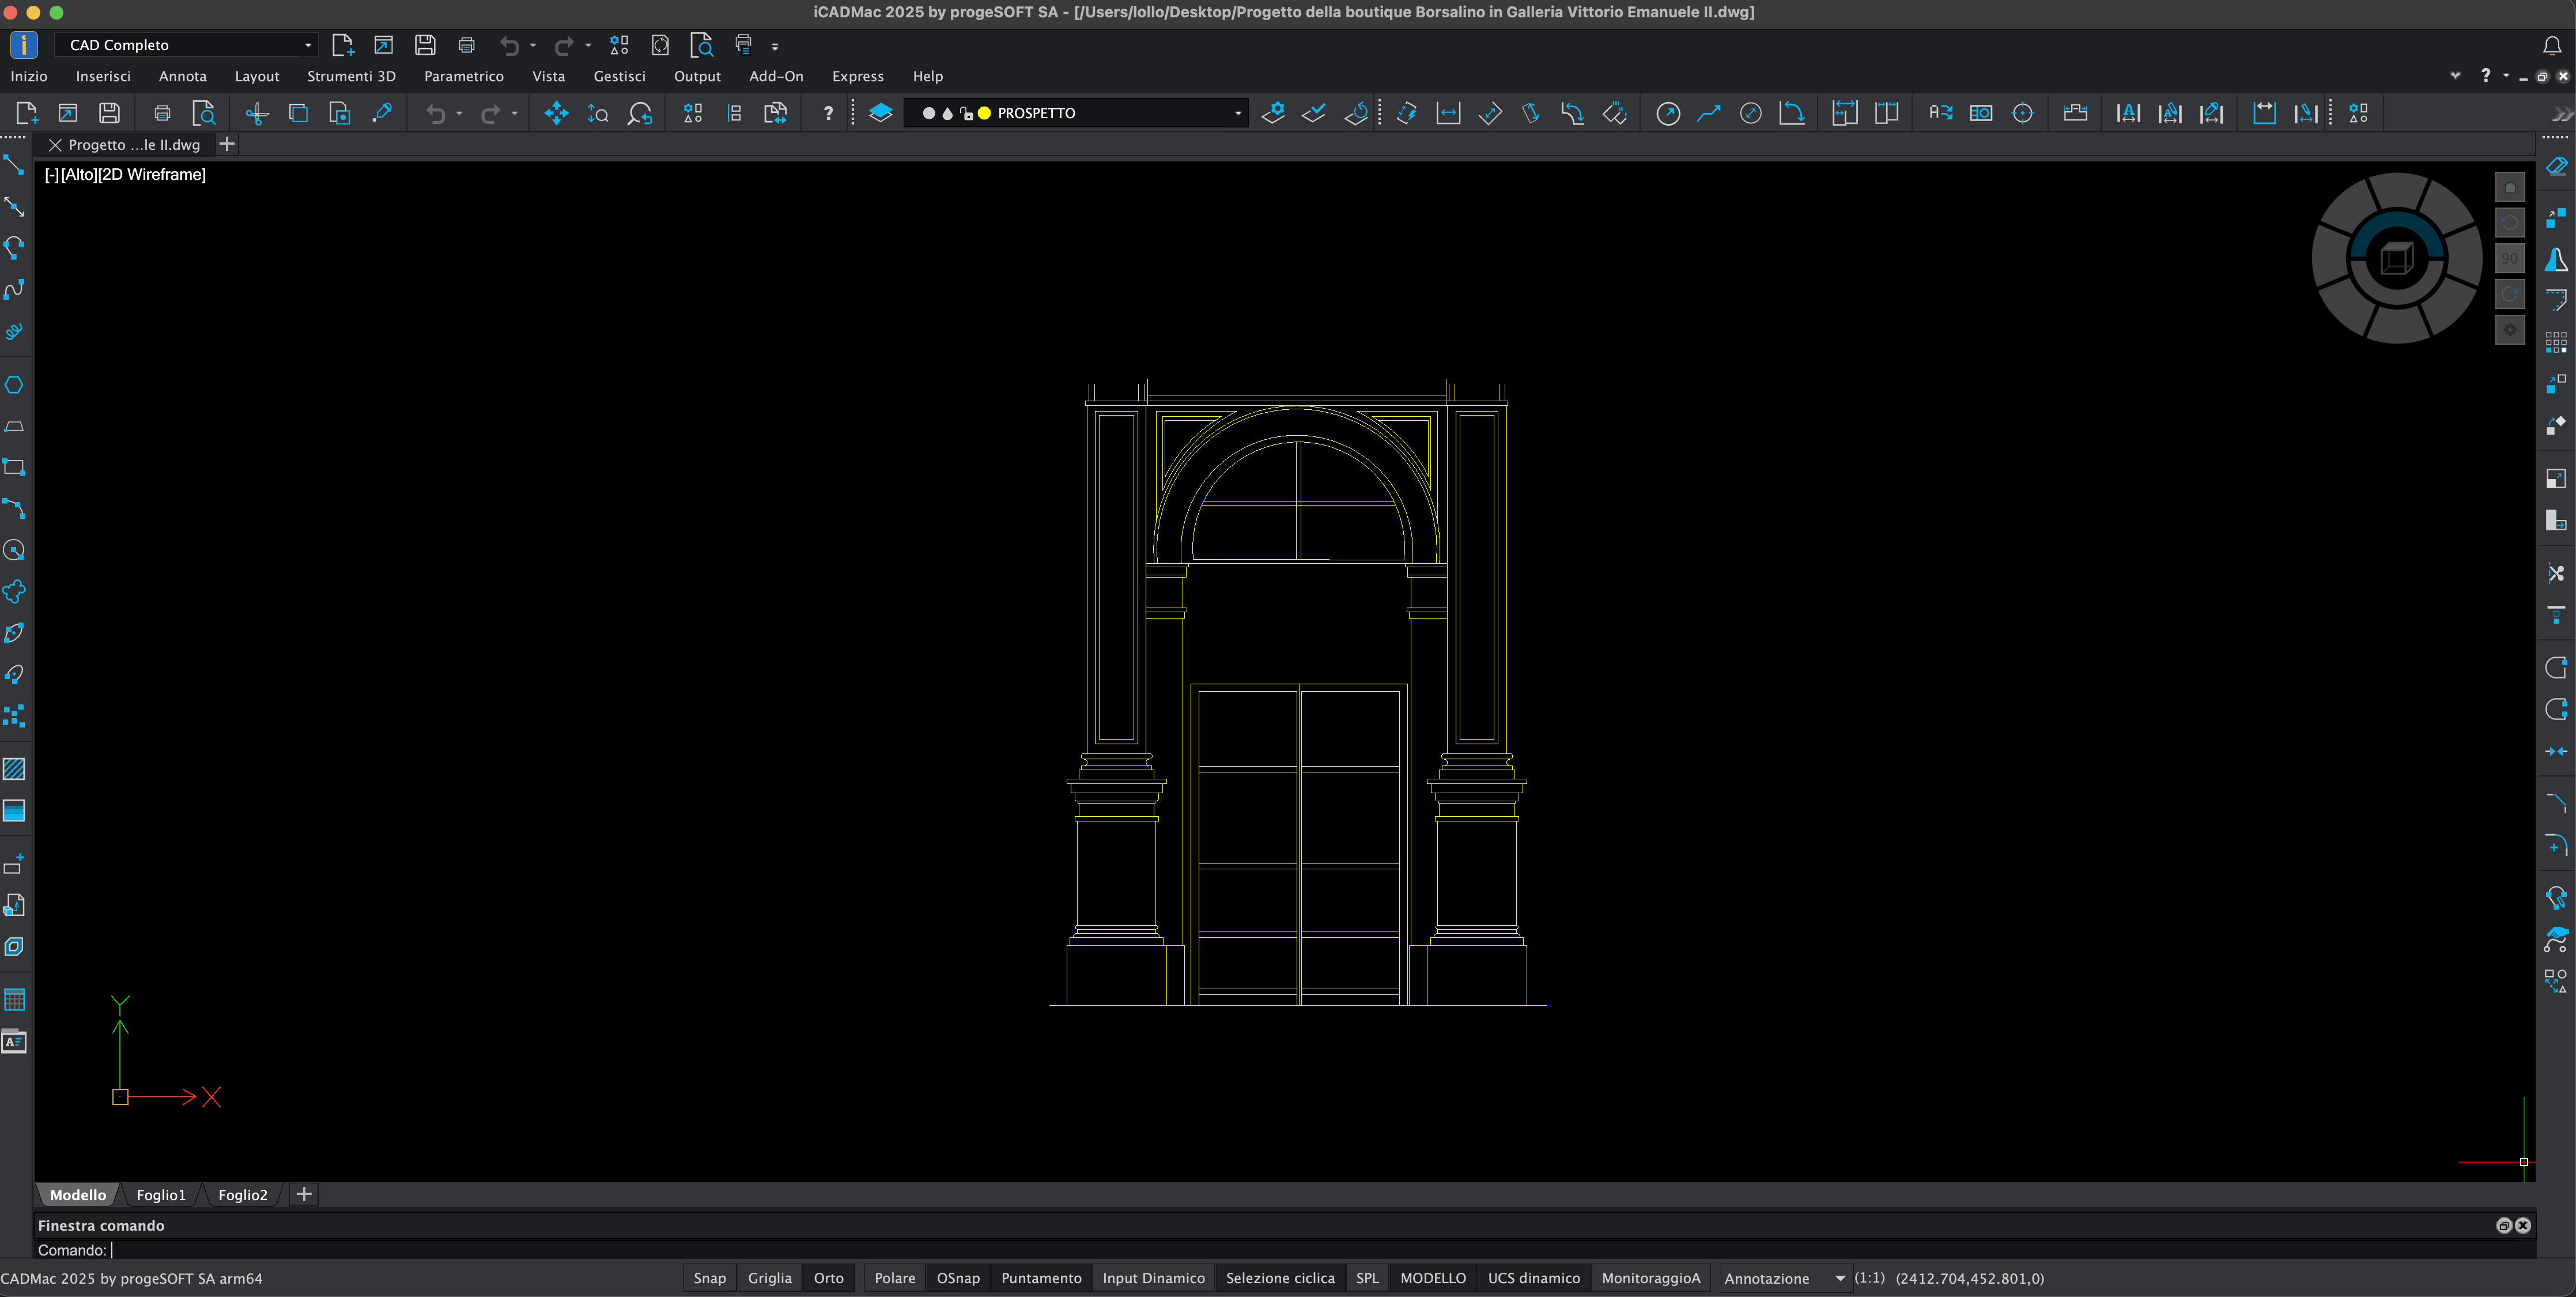Image resolution: width=2576 pixels, height=1297 pixels.
Task: Open the Table tool in left toolbar
Action: tap(14, 1000)
